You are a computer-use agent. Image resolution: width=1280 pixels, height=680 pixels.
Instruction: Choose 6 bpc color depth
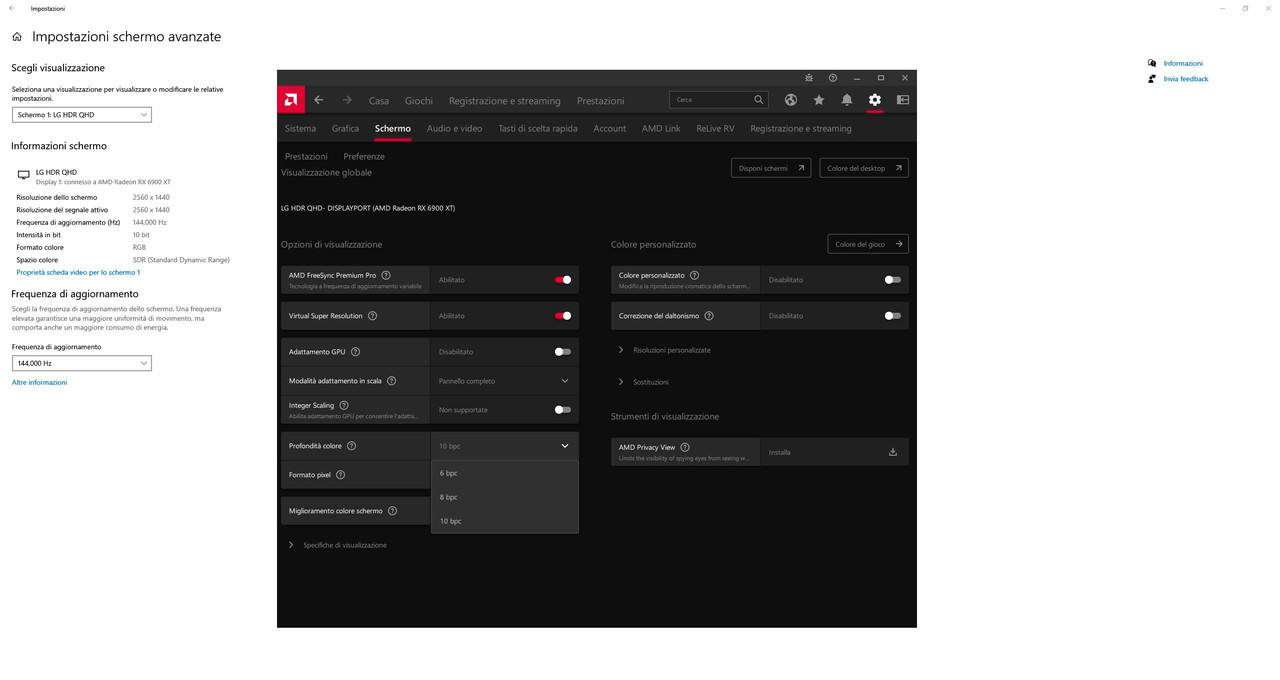[504, 473]
